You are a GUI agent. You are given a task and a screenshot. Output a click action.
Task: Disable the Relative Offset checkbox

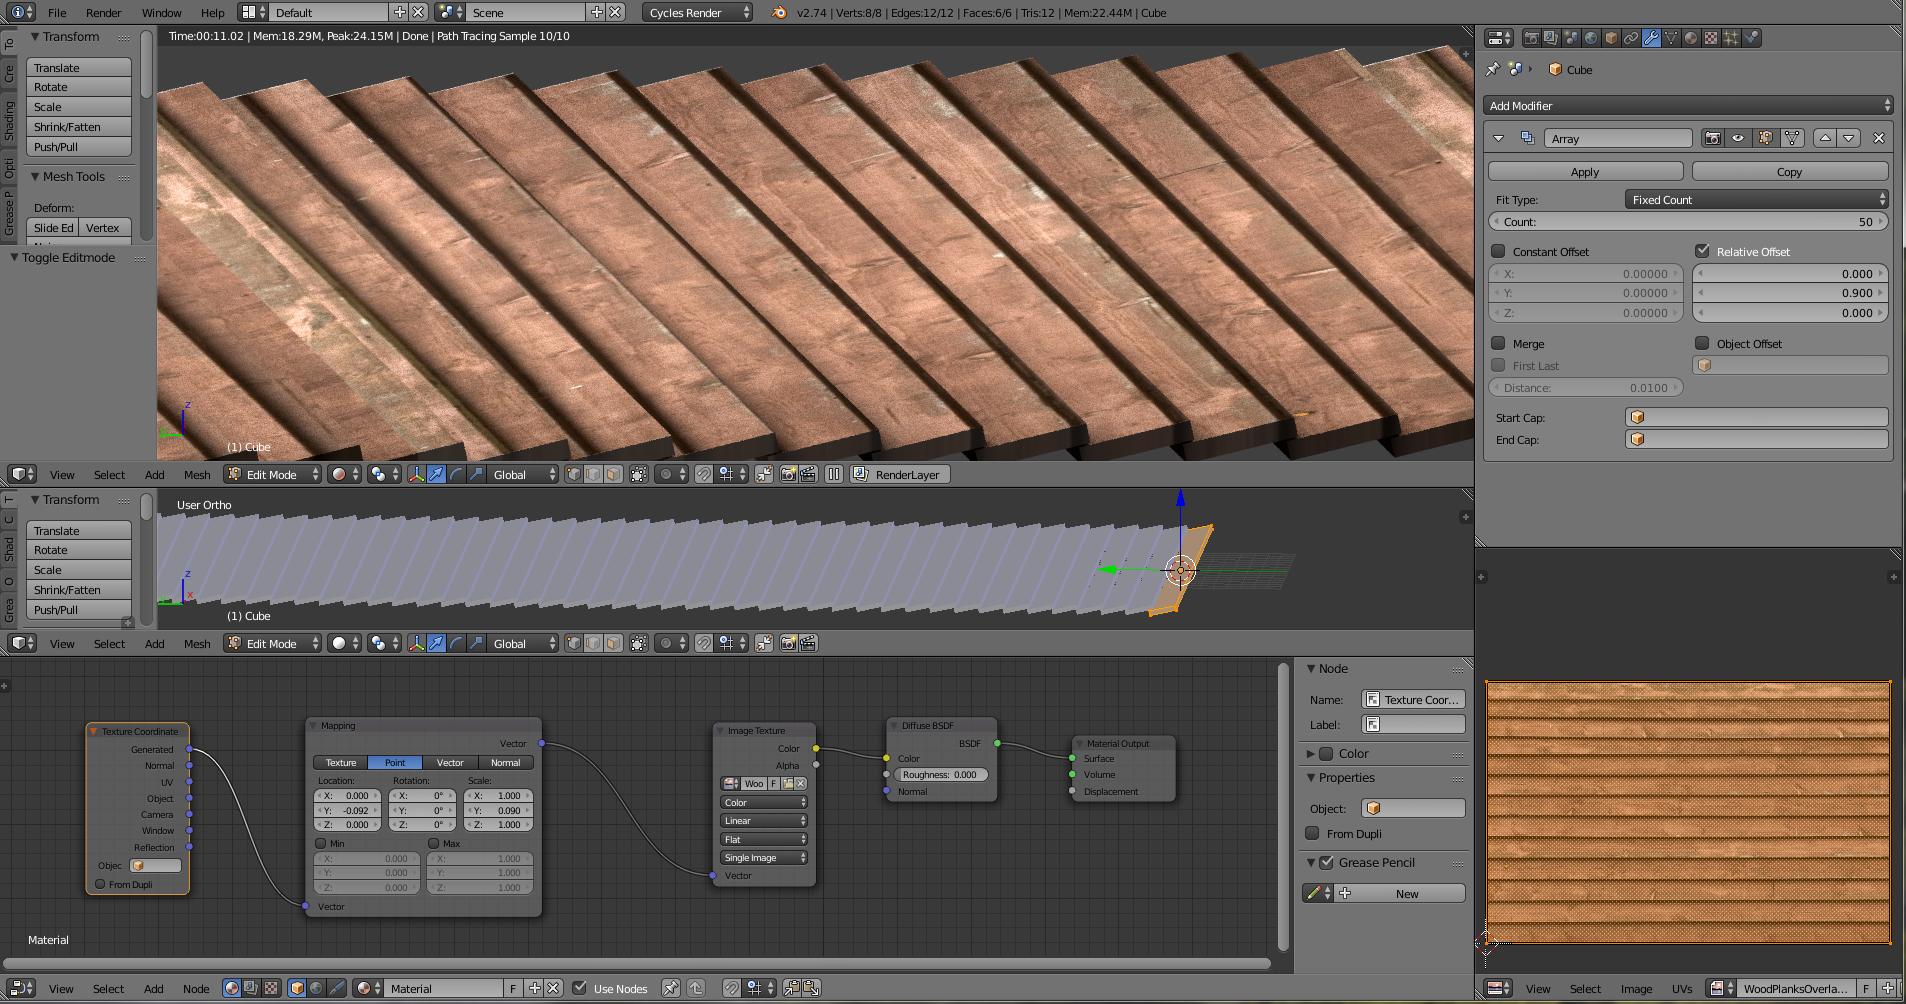coord(1702,251)
